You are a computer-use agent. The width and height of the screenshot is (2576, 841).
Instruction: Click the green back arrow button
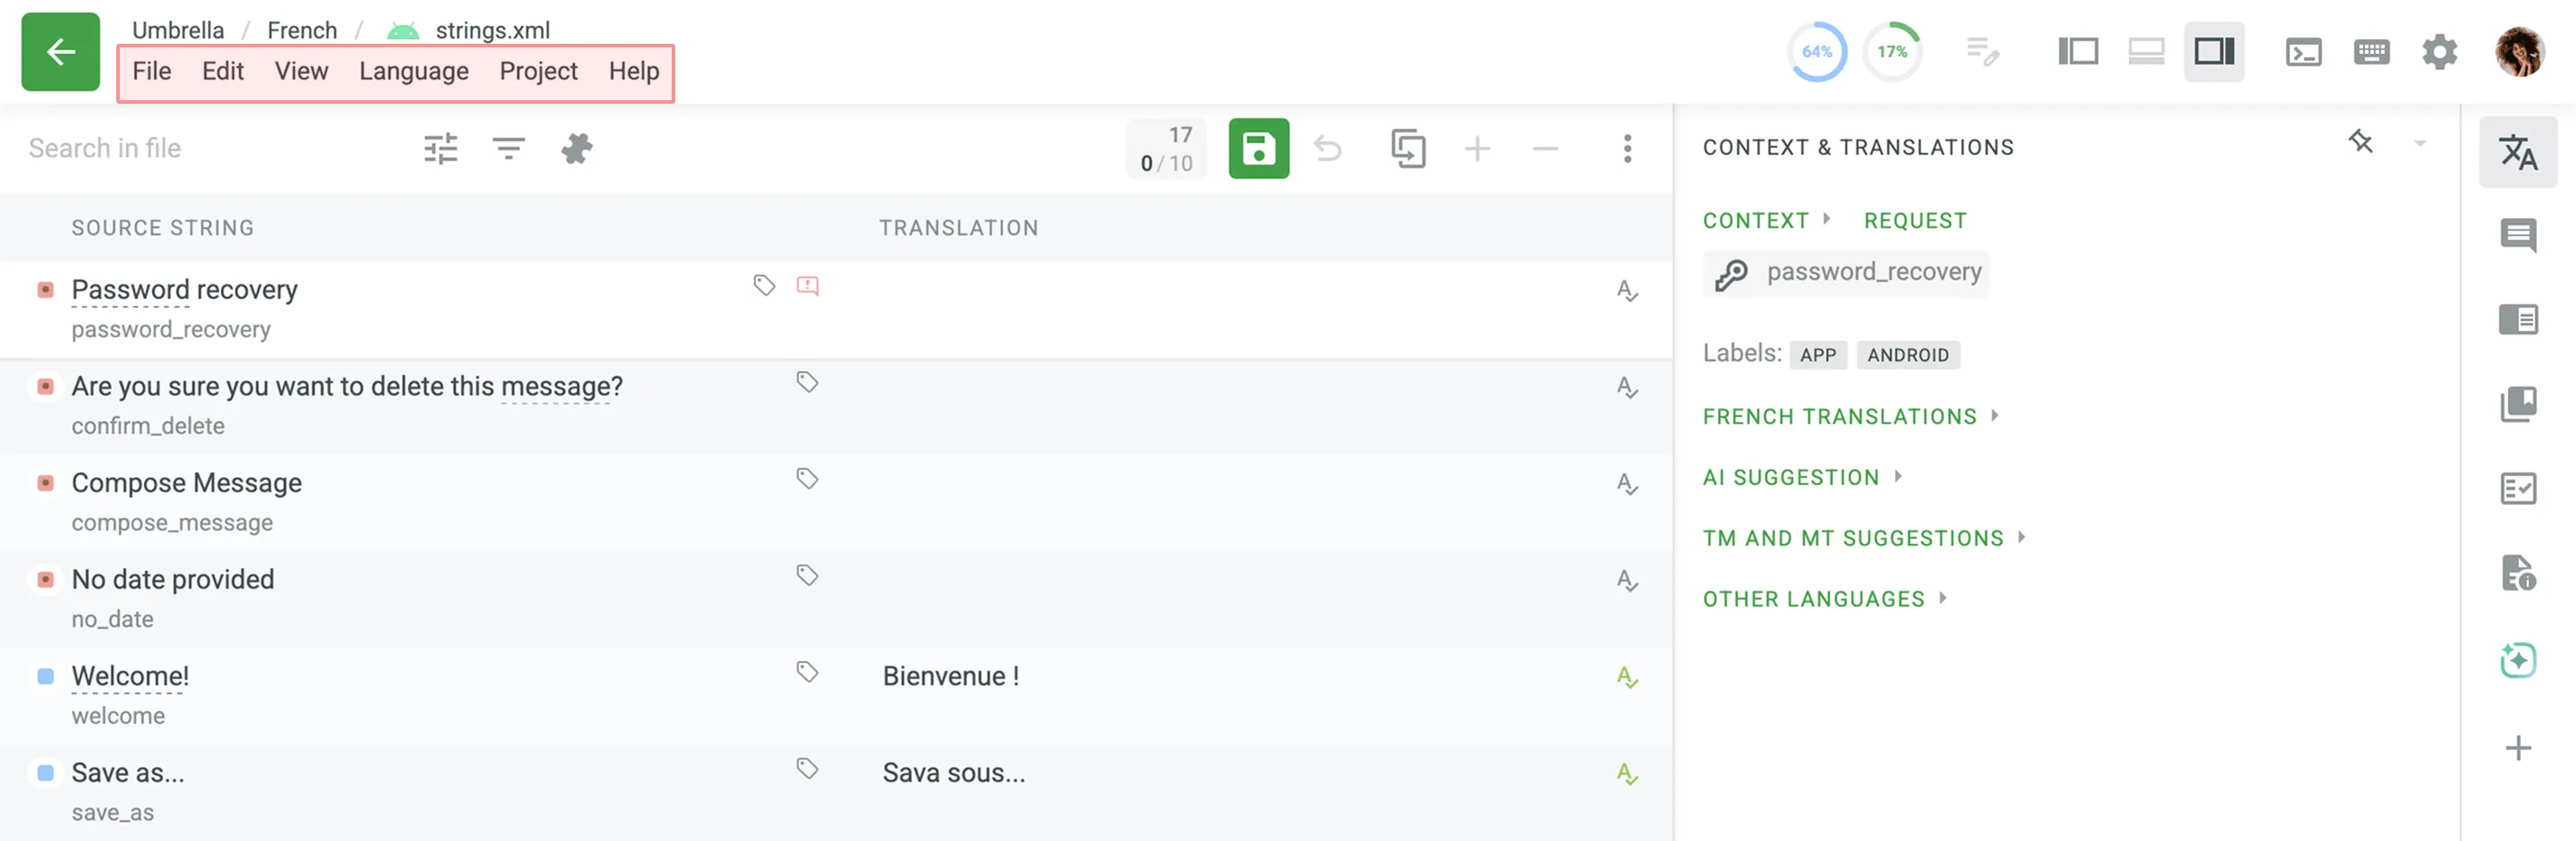point(60,52)
